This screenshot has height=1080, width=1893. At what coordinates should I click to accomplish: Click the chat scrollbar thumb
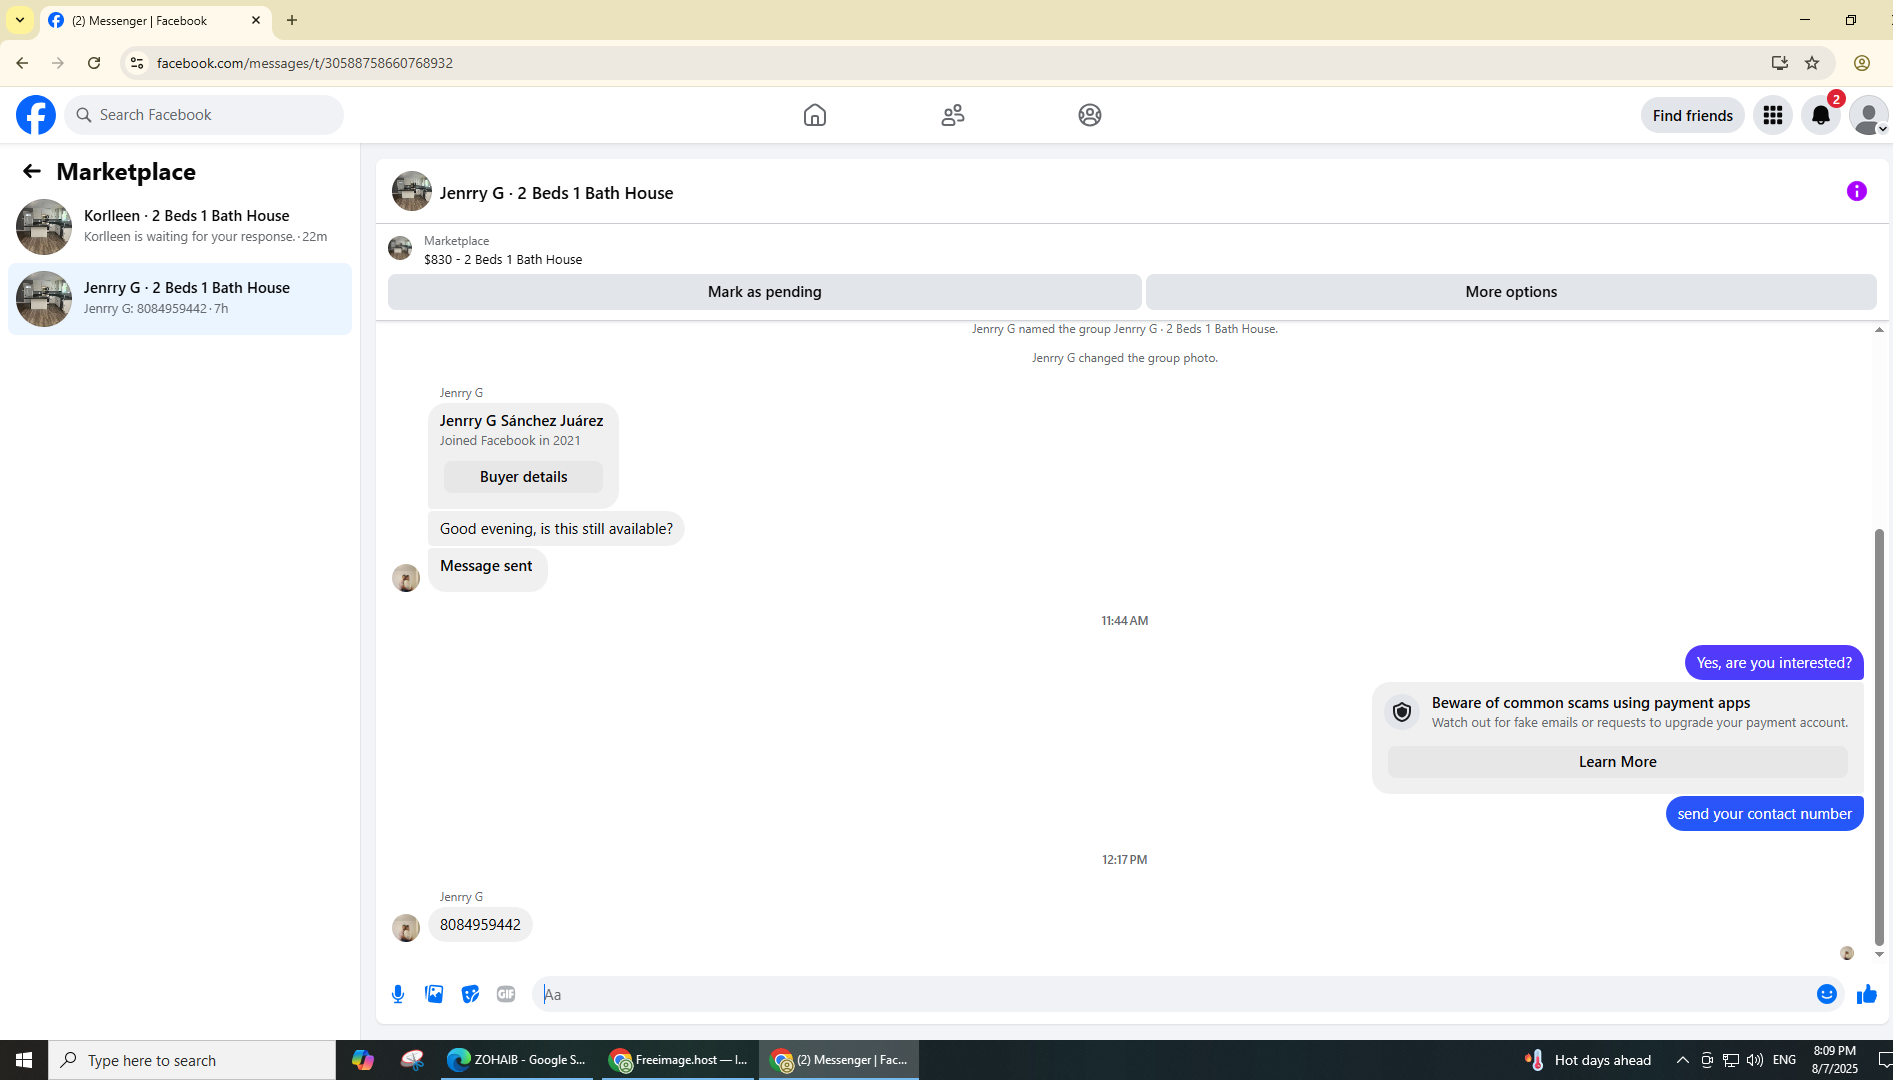click(x=1879, y=738)
